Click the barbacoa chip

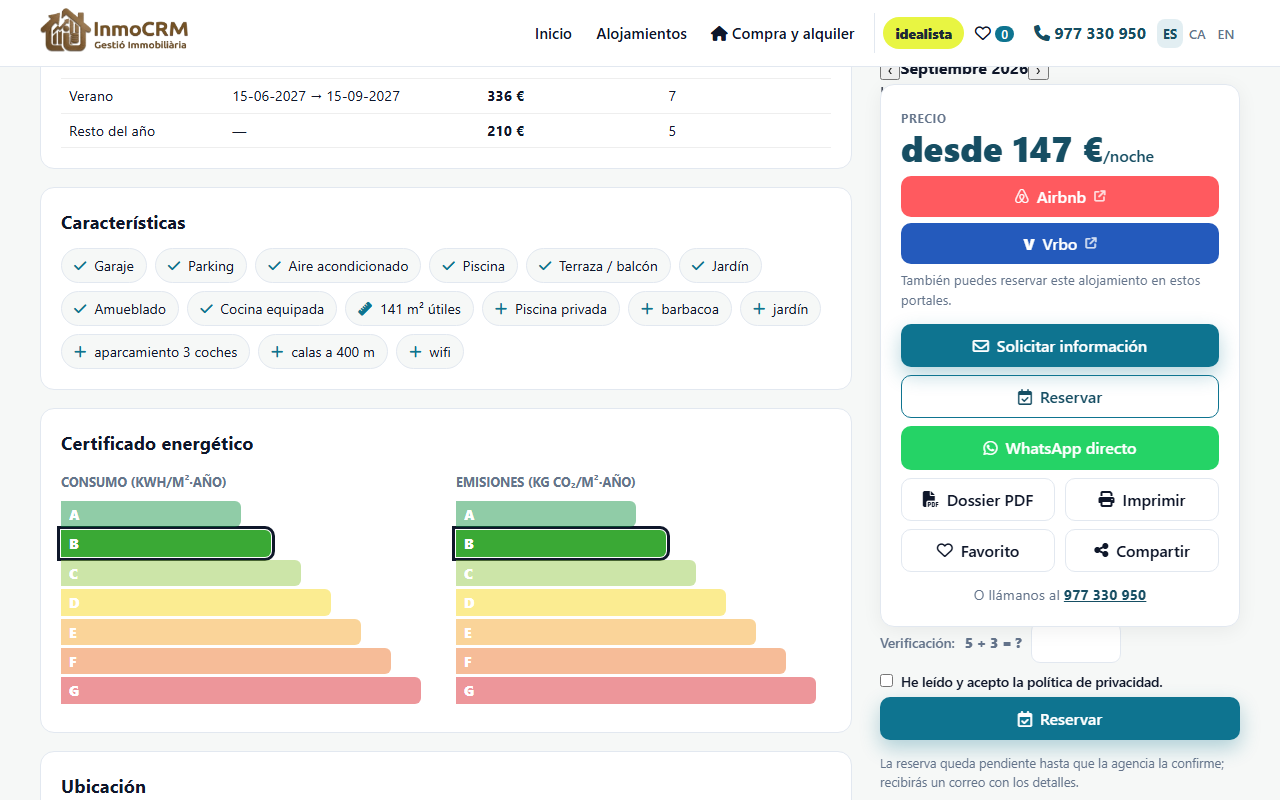click(x=680, y=309)
